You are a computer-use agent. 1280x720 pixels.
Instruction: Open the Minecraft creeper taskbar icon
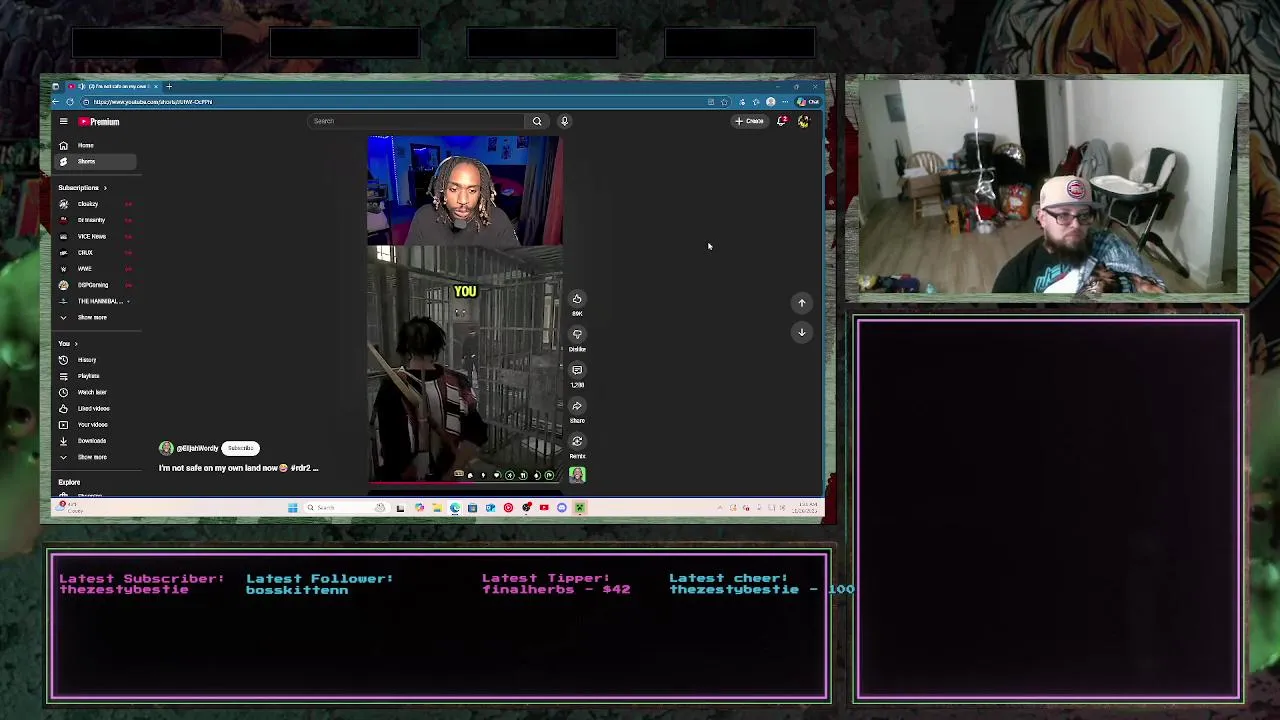(580, 508)
